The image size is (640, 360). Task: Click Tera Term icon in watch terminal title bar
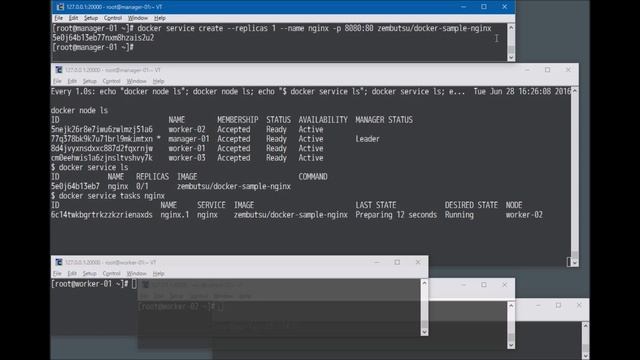59,70
